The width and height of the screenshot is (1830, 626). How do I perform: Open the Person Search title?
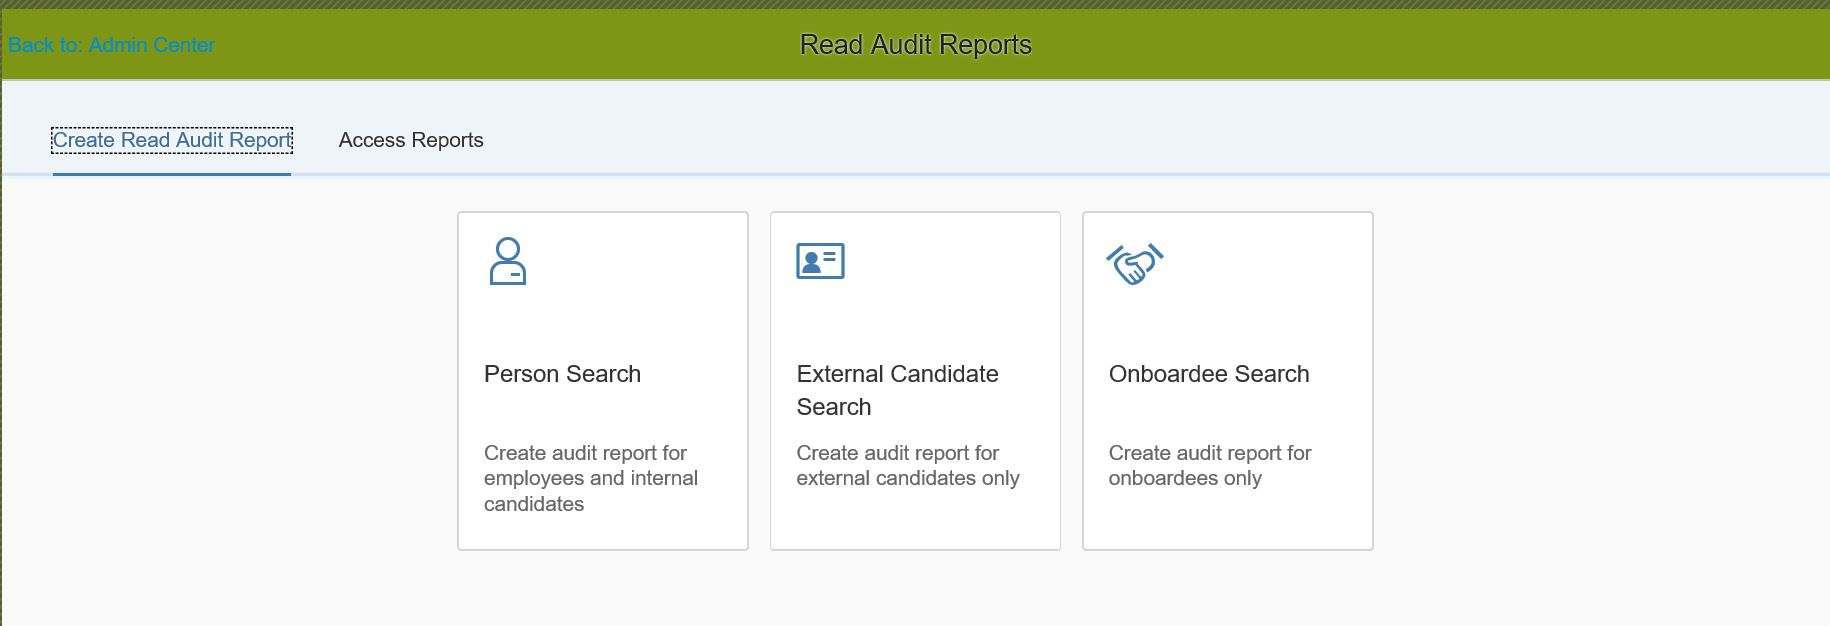click(562, 374)
